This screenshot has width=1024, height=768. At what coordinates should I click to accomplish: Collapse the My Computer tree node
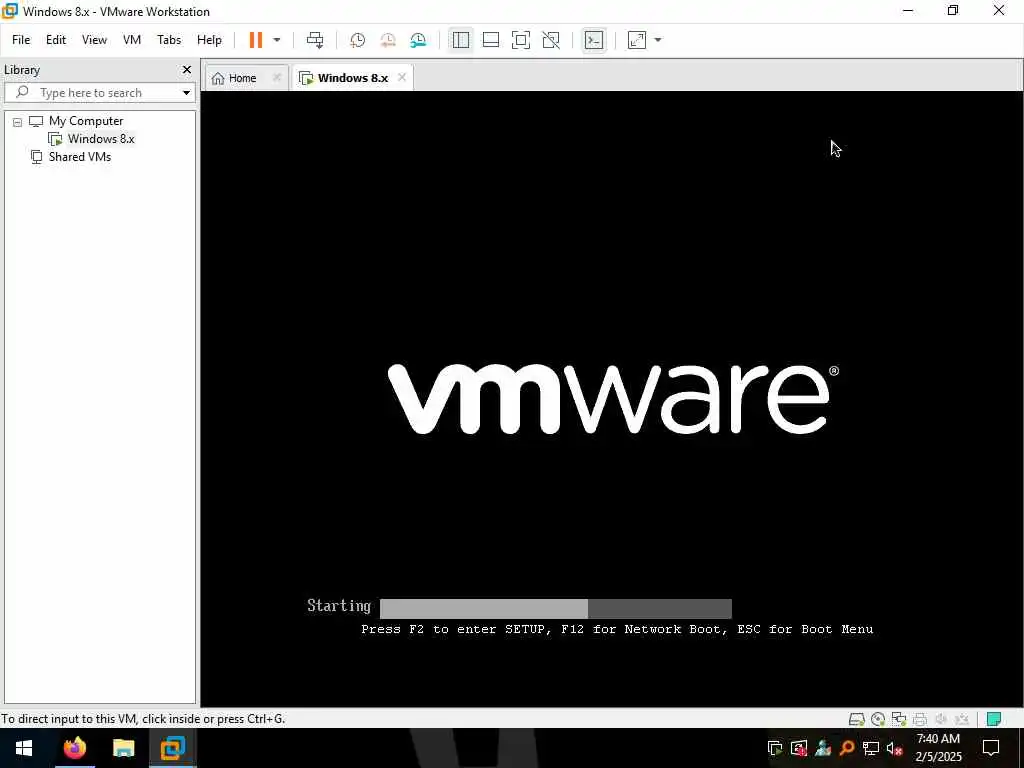point(18,122)
